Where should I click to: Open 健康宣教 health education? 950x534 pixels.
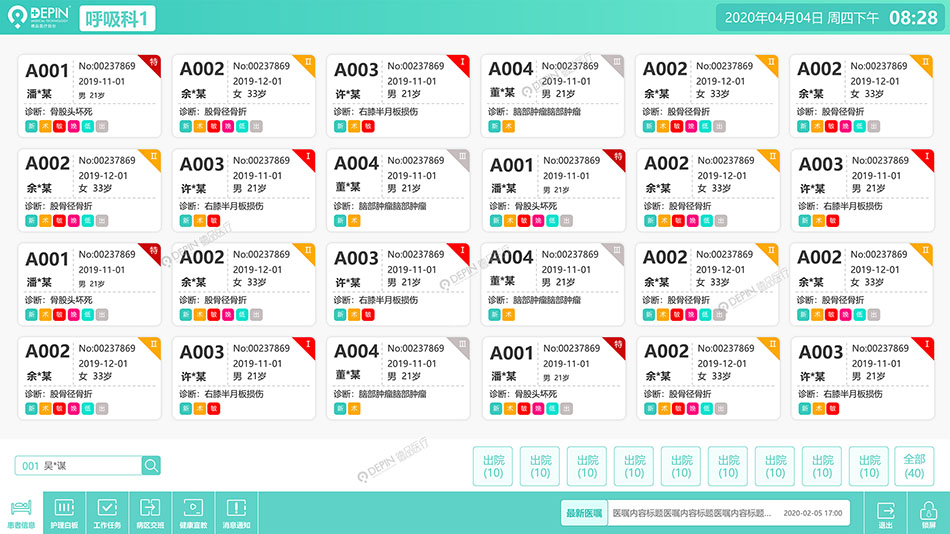[x=193, y=512]
